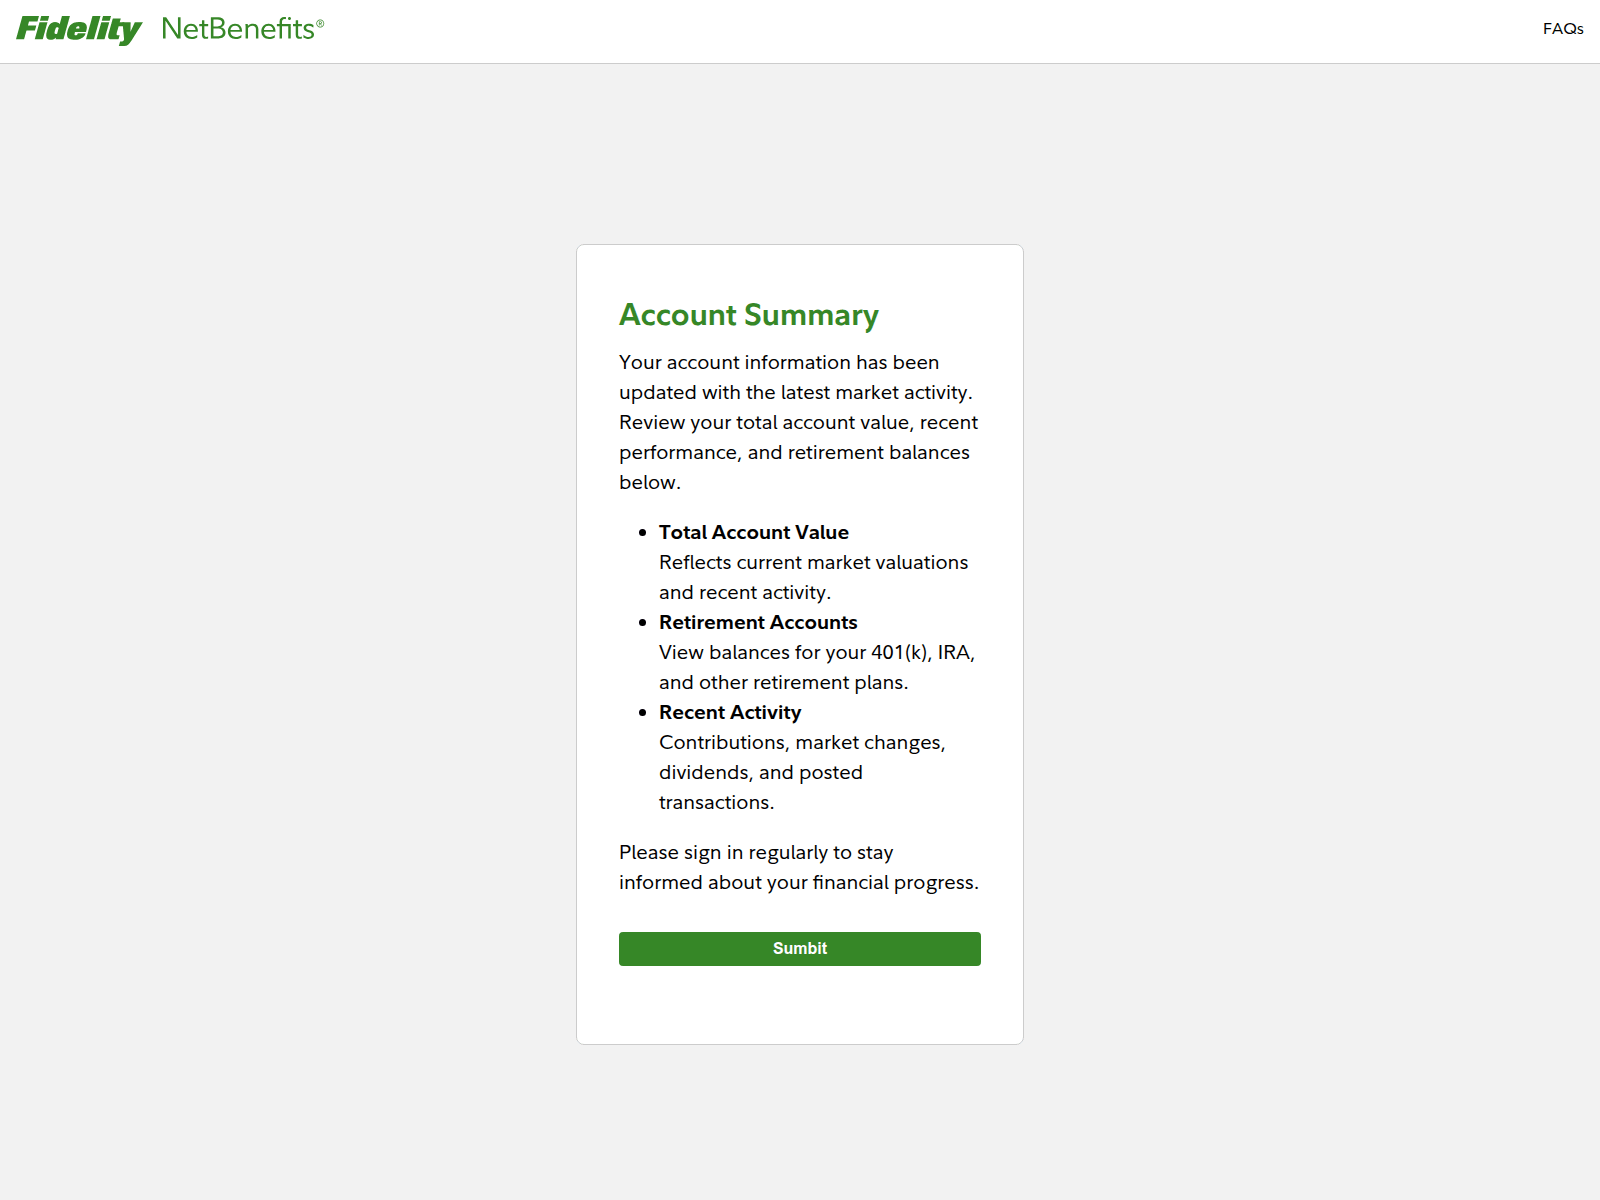Click the FAQs menu entry in the header

1562,29
